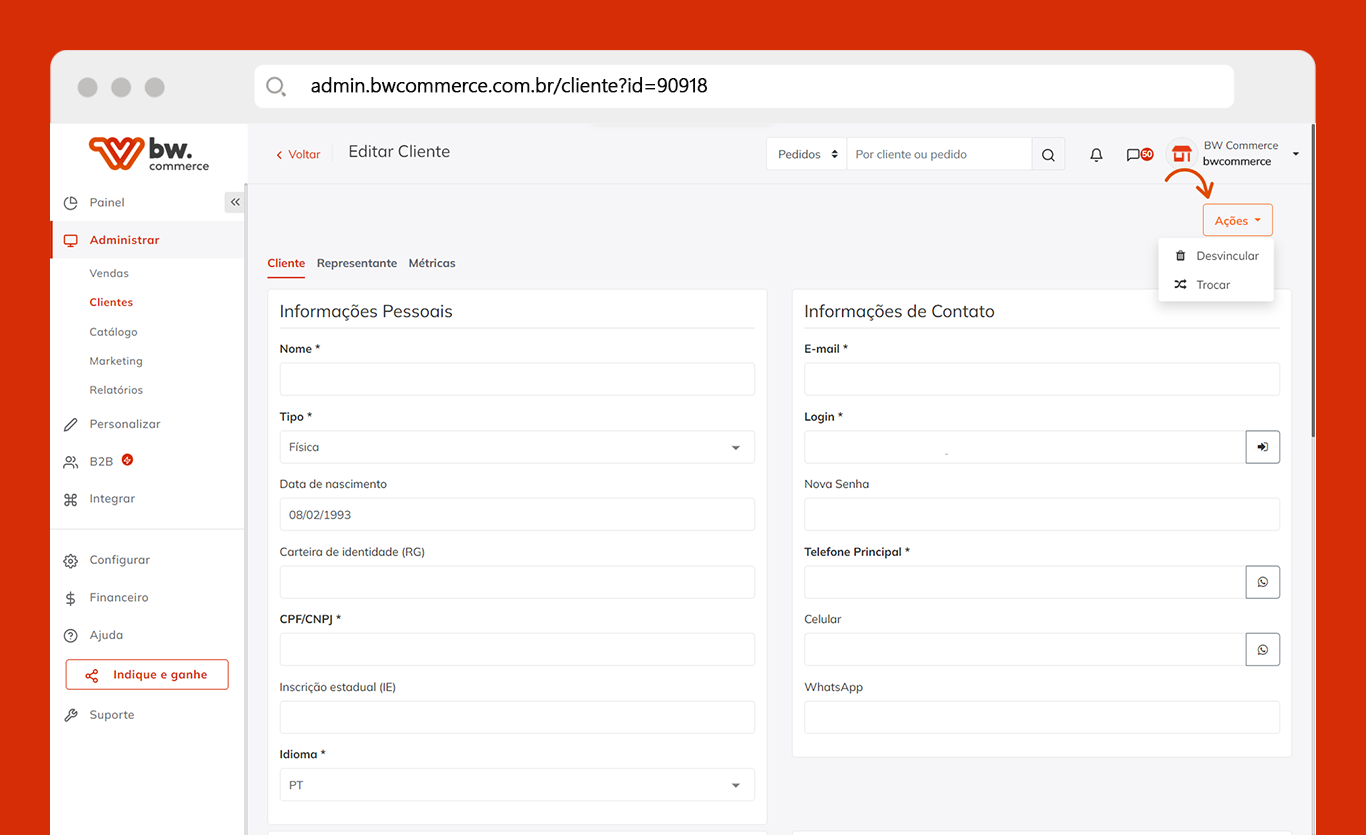The width and height of the screenshot is (1366, 835).
Task: Click the browser URL address bar text
Action: point(509,86)
